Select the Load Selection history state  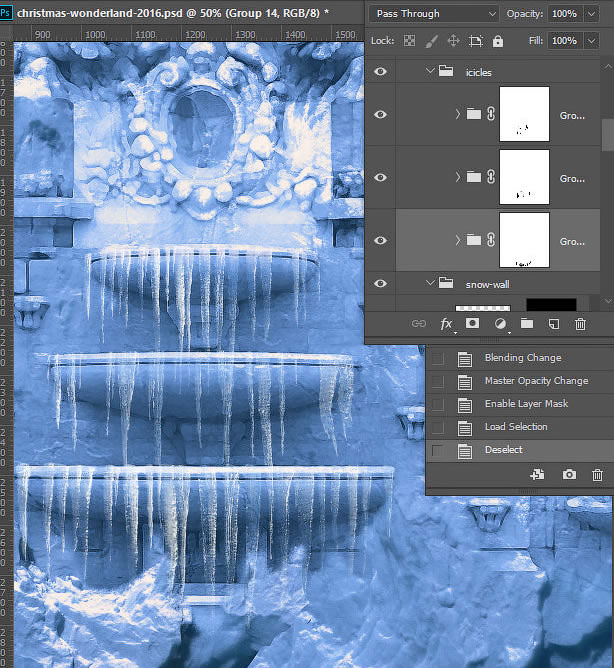[x=515, y=427]
